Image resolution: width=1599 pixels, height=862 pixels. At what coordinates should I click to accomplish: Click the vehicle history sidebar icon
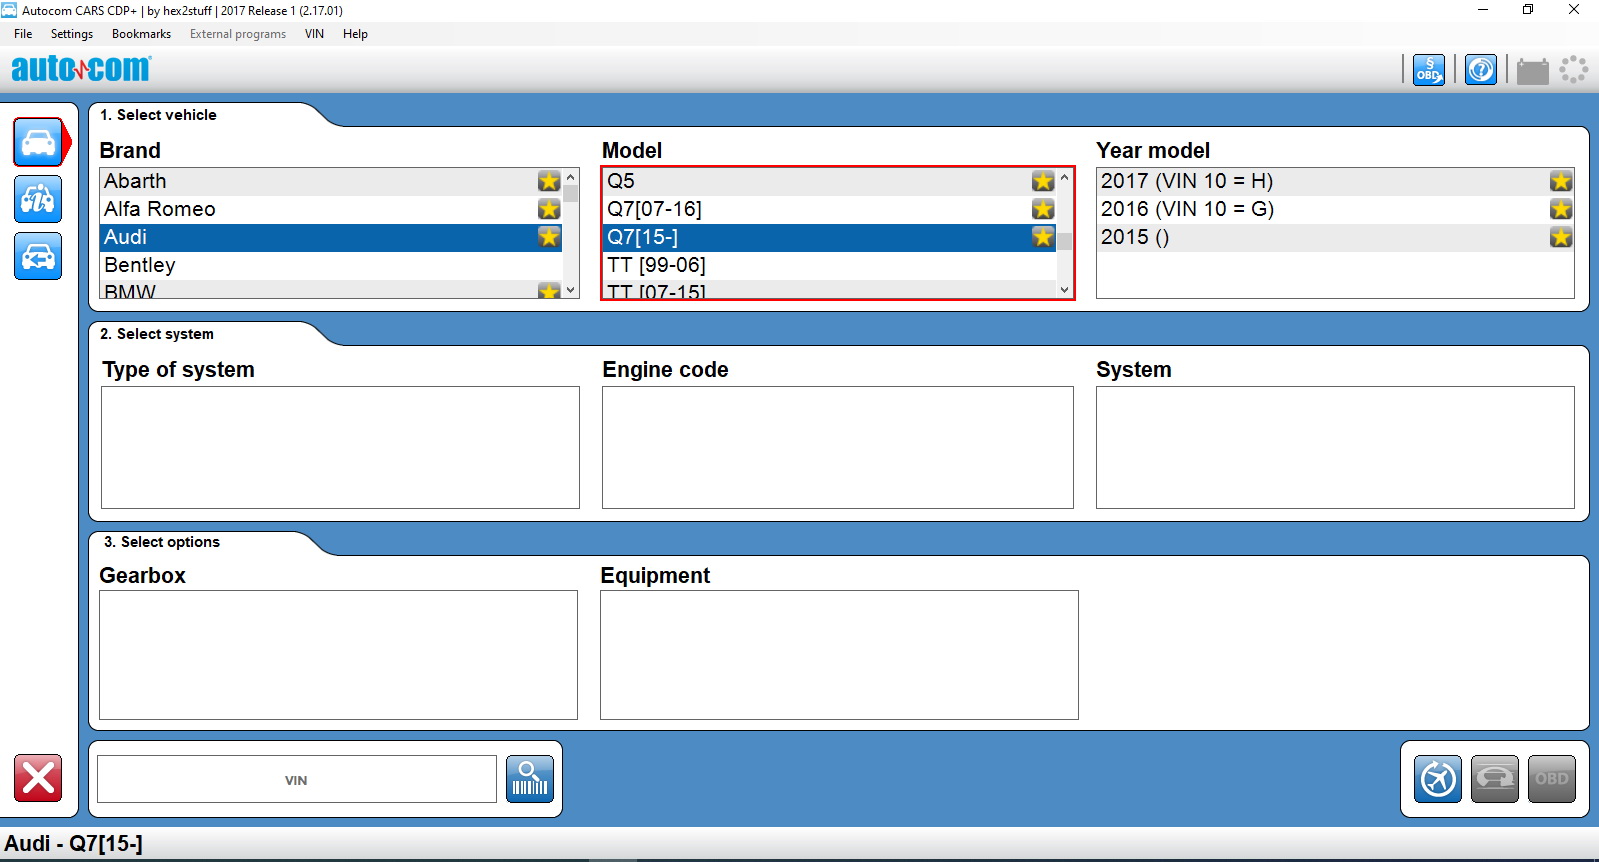click(x=38, y=257)
